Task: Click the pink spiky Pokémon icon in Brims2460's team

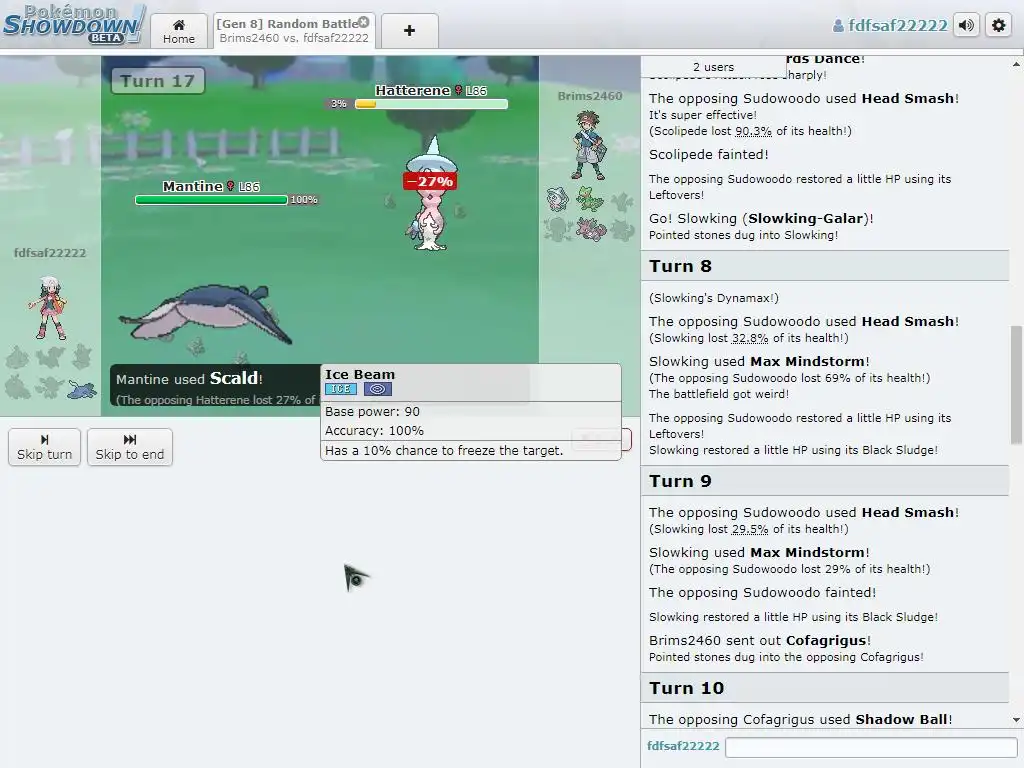Action: click(x=592, y=229)
